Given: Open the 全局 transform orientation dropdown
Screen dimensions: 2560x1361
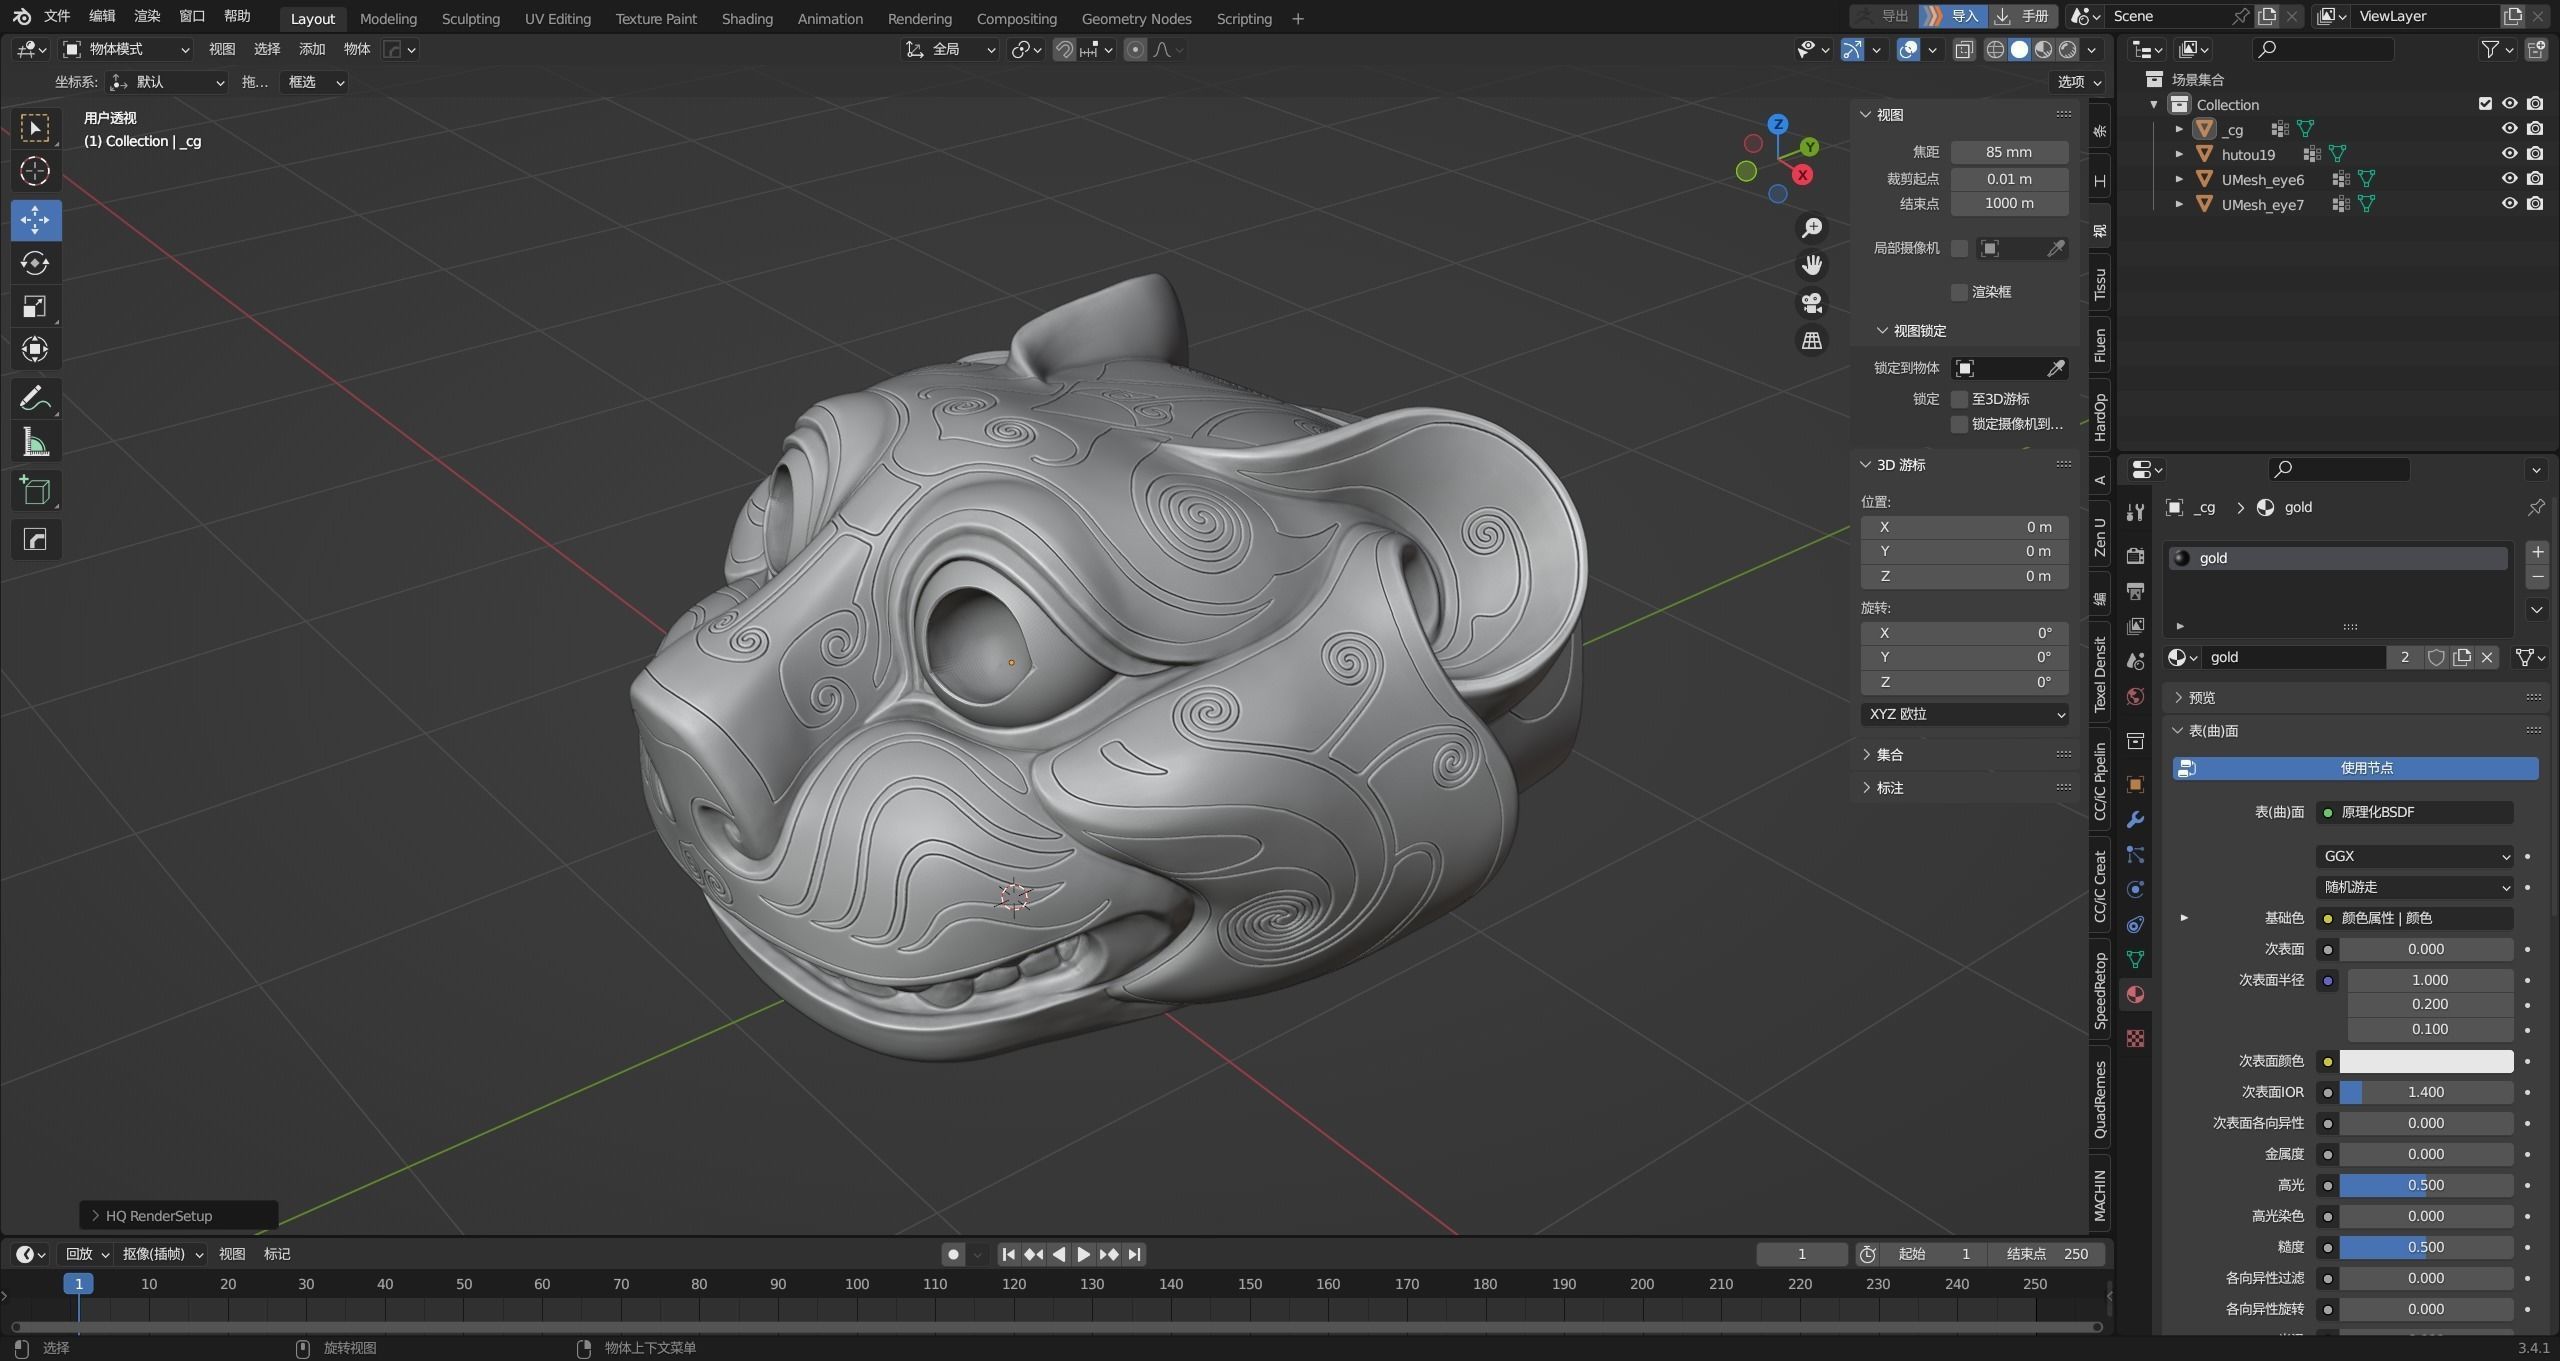Looking at the screenshot, I should [950, 50].
